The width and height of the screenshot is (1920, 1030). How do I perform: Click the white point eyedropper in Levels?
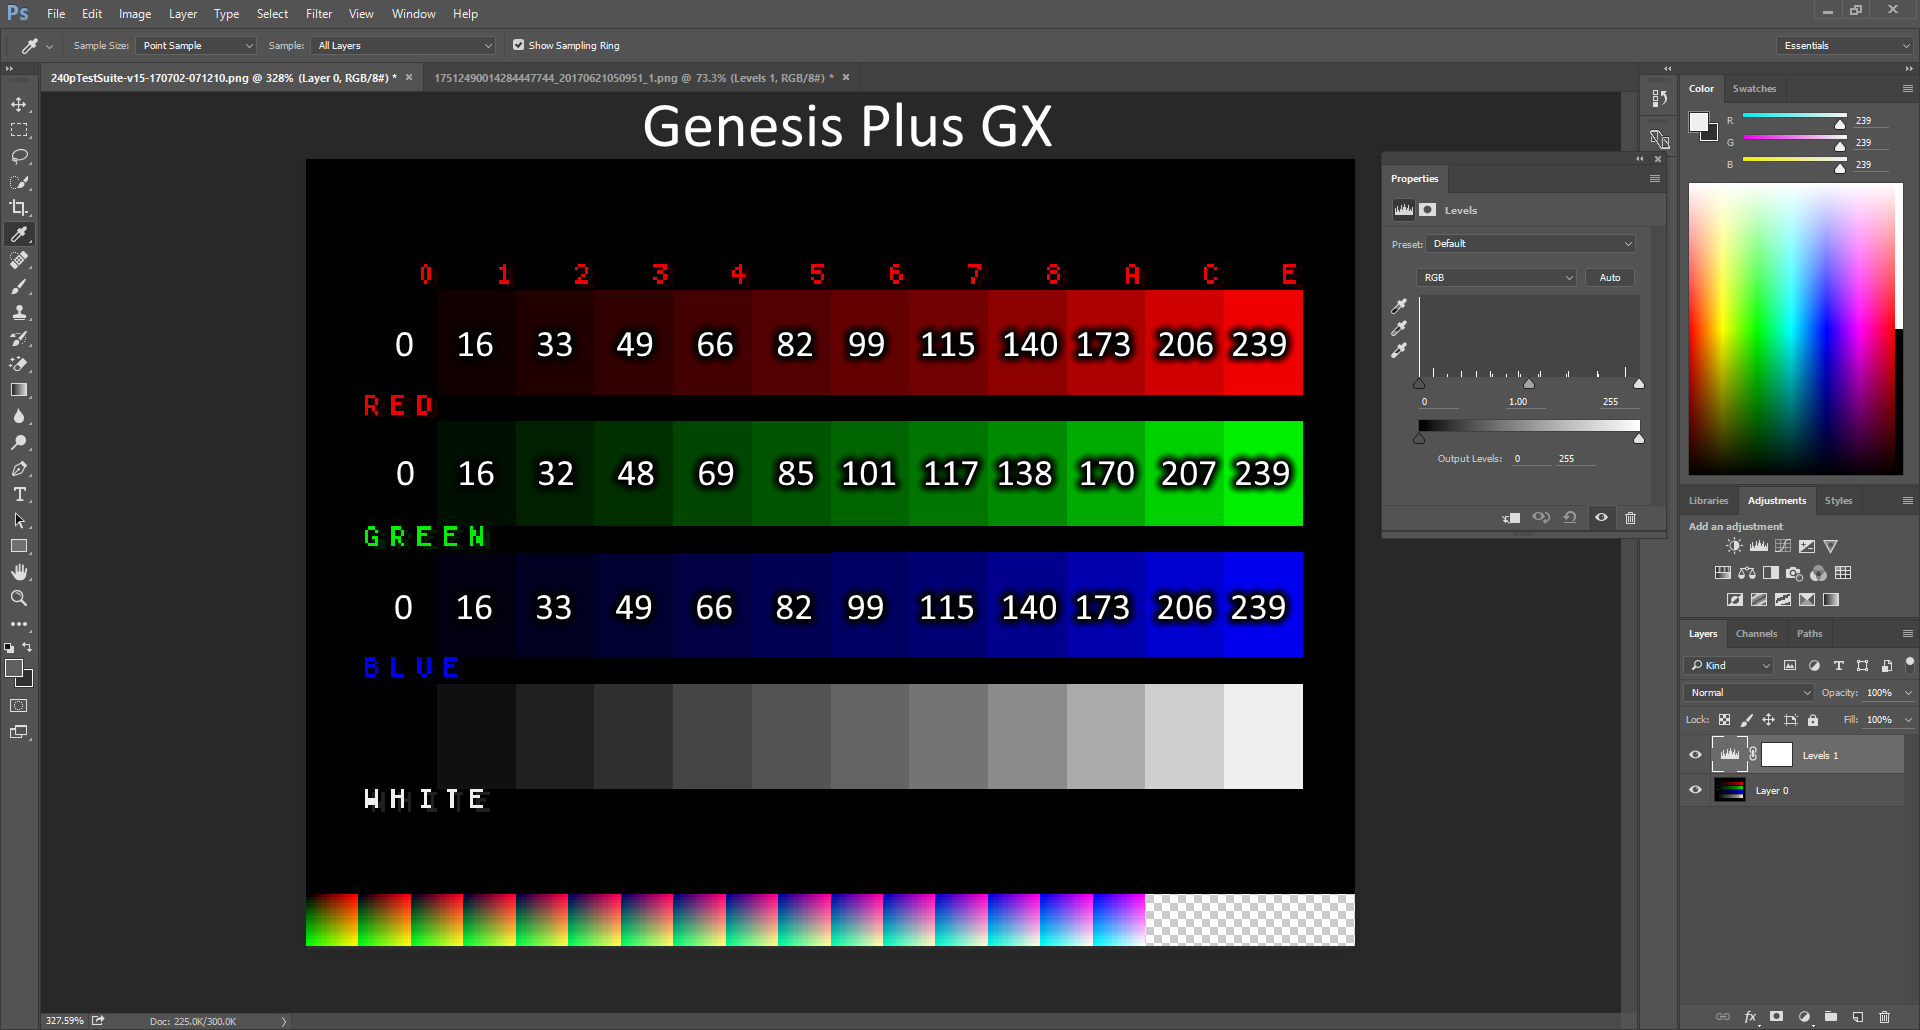[1399, 351]
